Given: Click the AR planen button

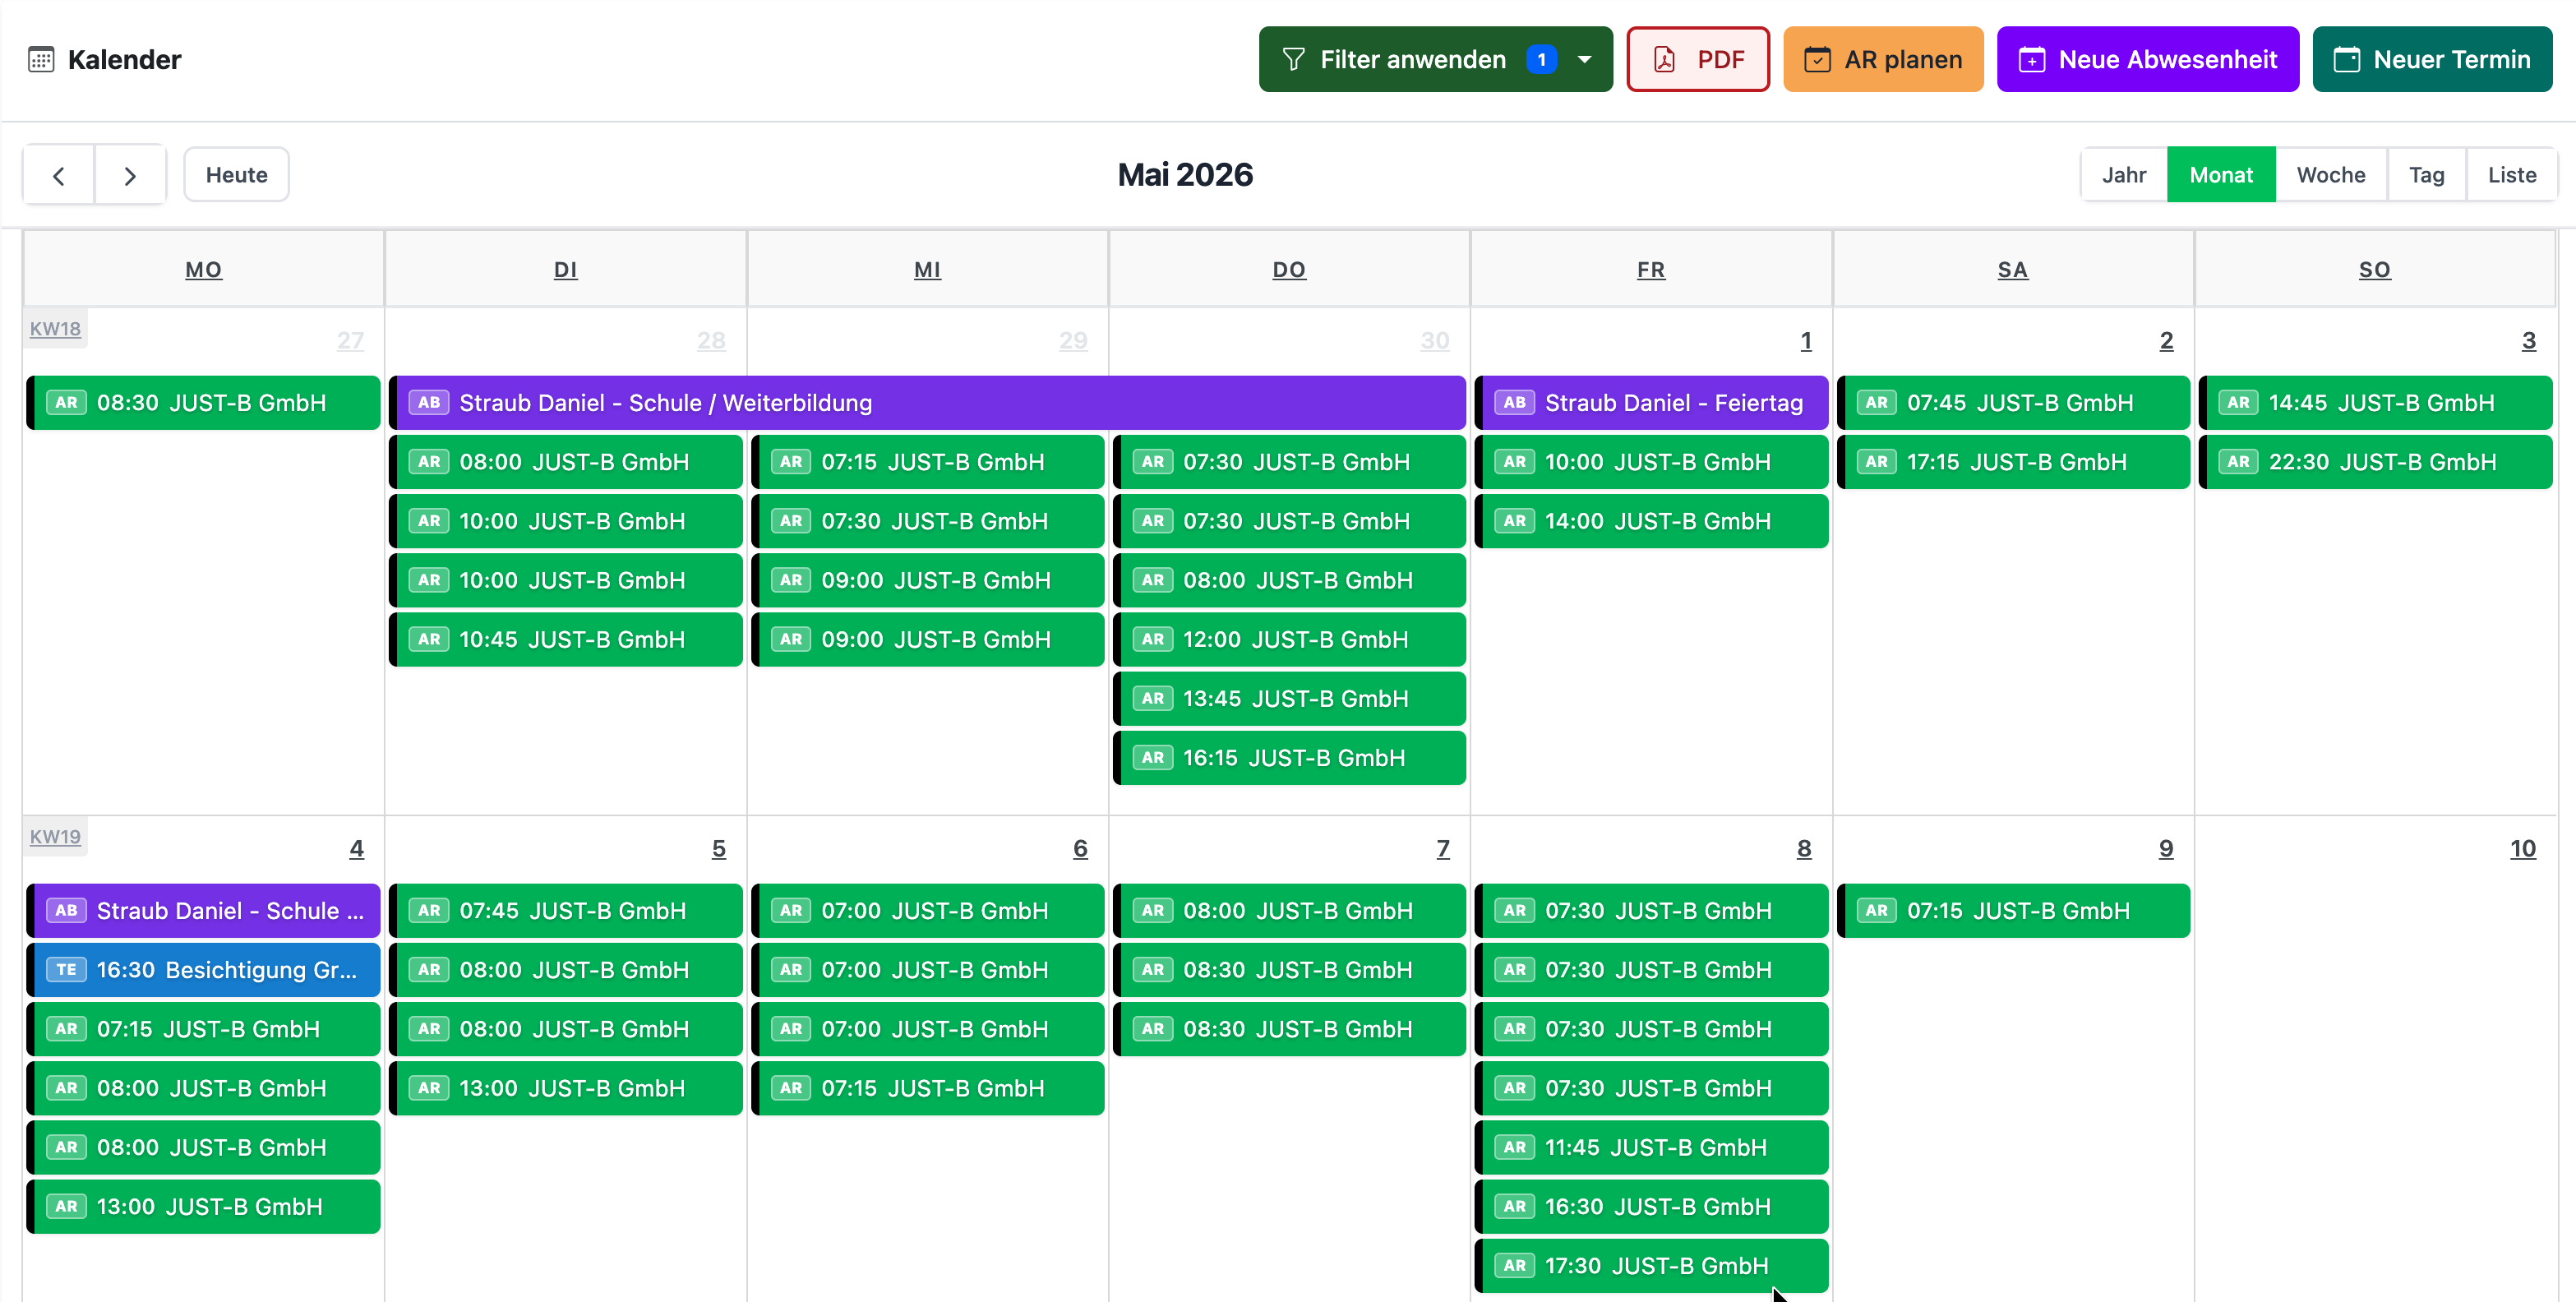Looking at the screenshot, I should tap(1882, 60).
